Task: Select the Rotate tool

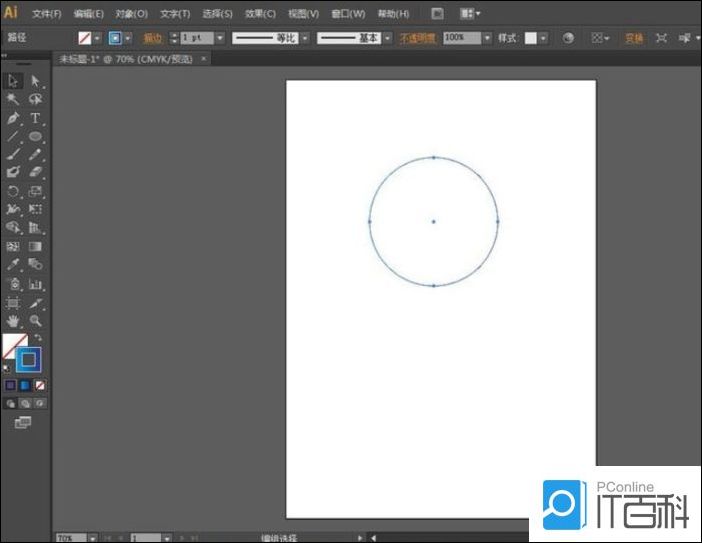Action: 14,191
